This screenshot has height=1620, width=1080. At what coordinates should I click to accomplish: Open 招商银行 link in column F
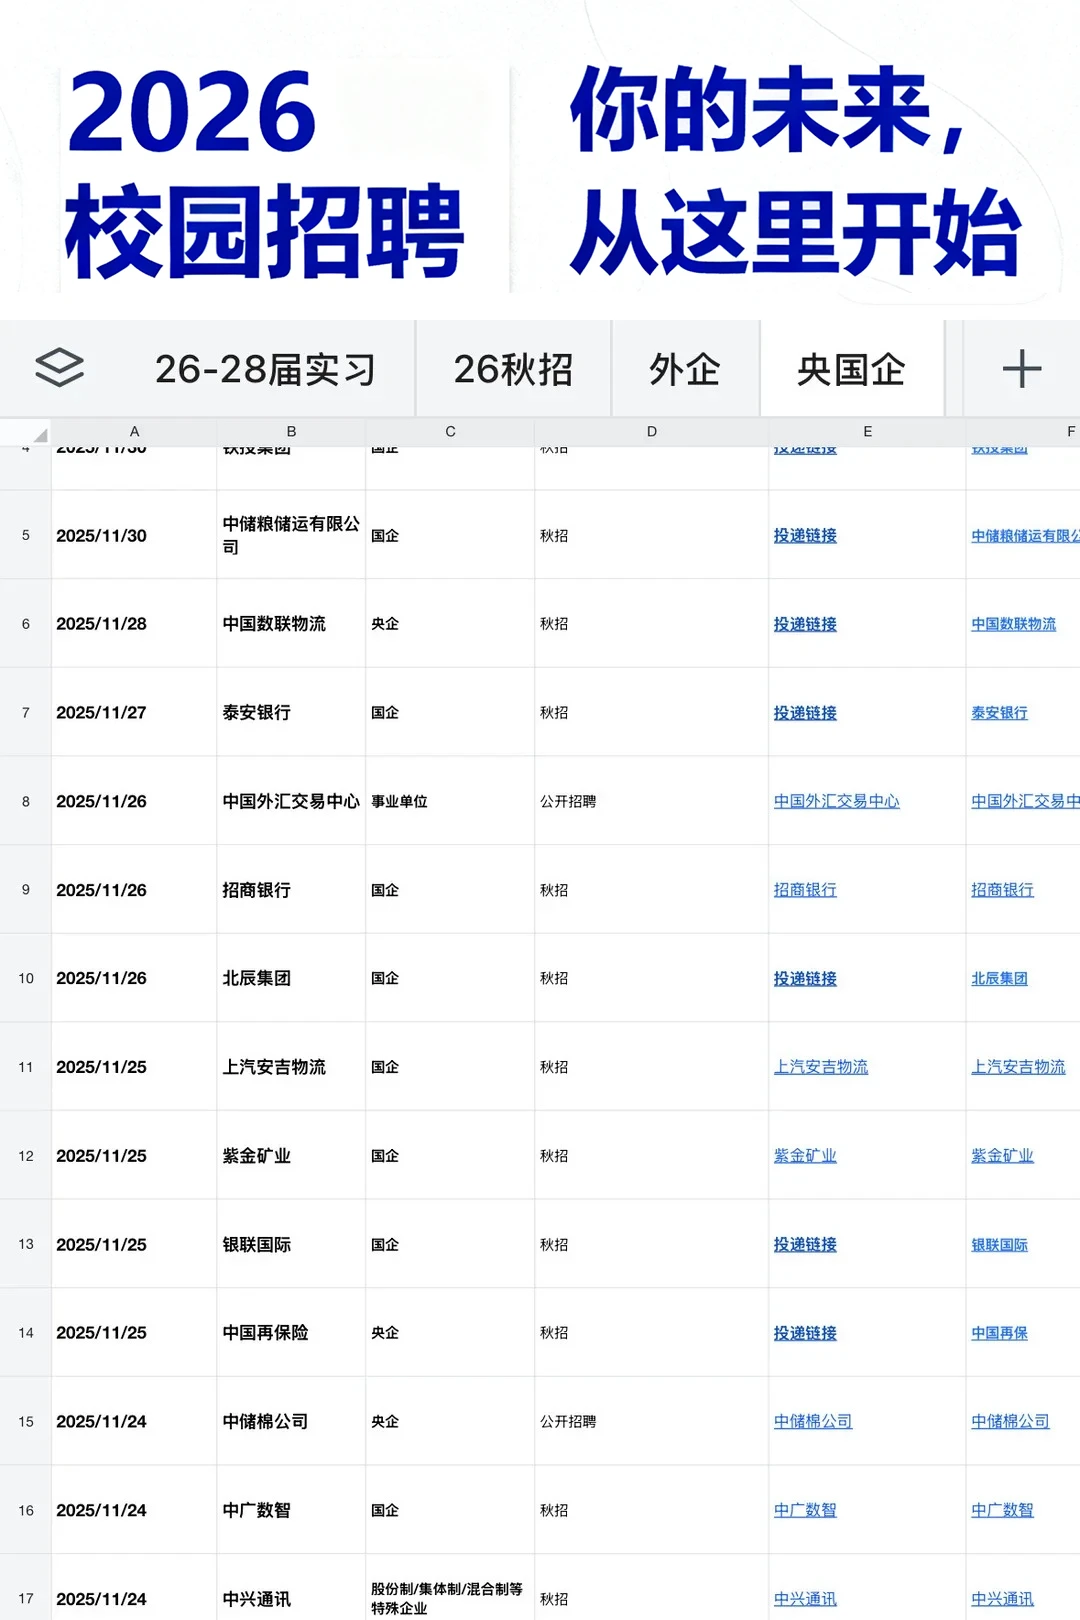pos(1002,890)
